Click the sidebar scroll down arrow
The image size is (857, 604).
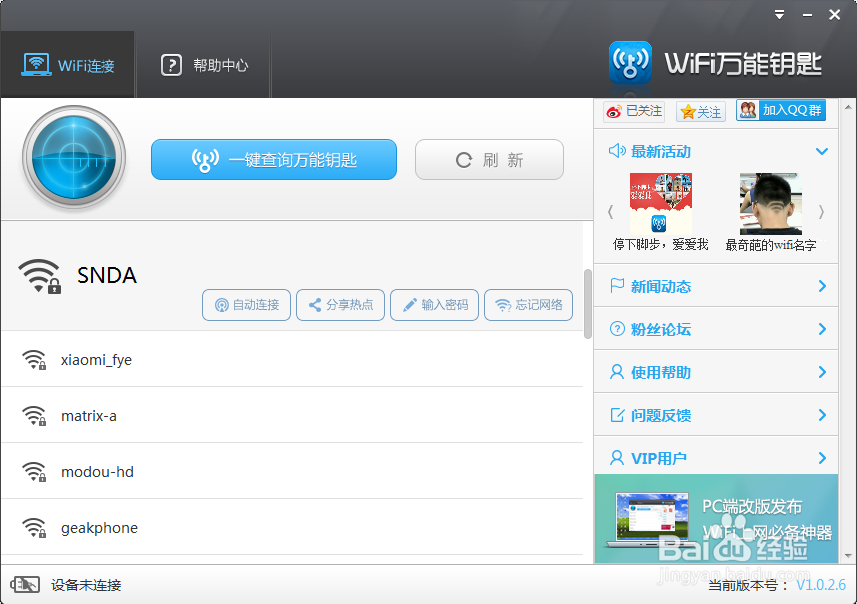pos(848,556)
